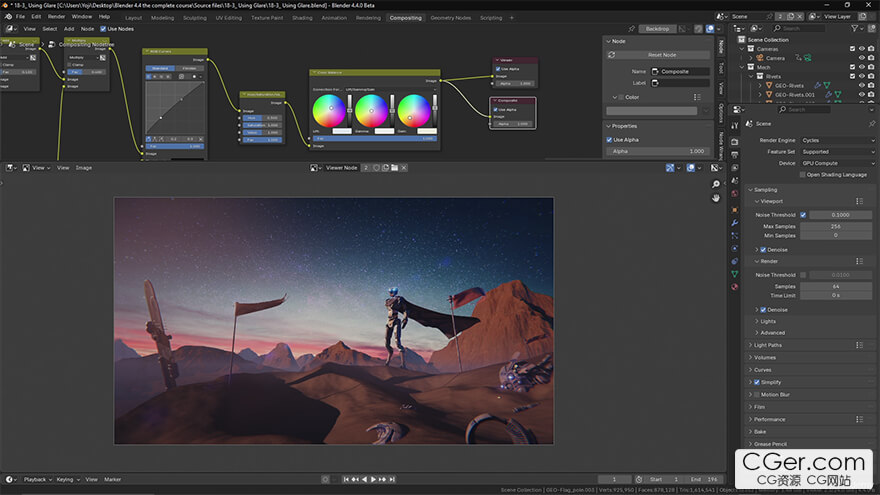The width and height of the screenshot is (880, 495).
Task: Open the Output properties tab icon
Action: point(735,155)
